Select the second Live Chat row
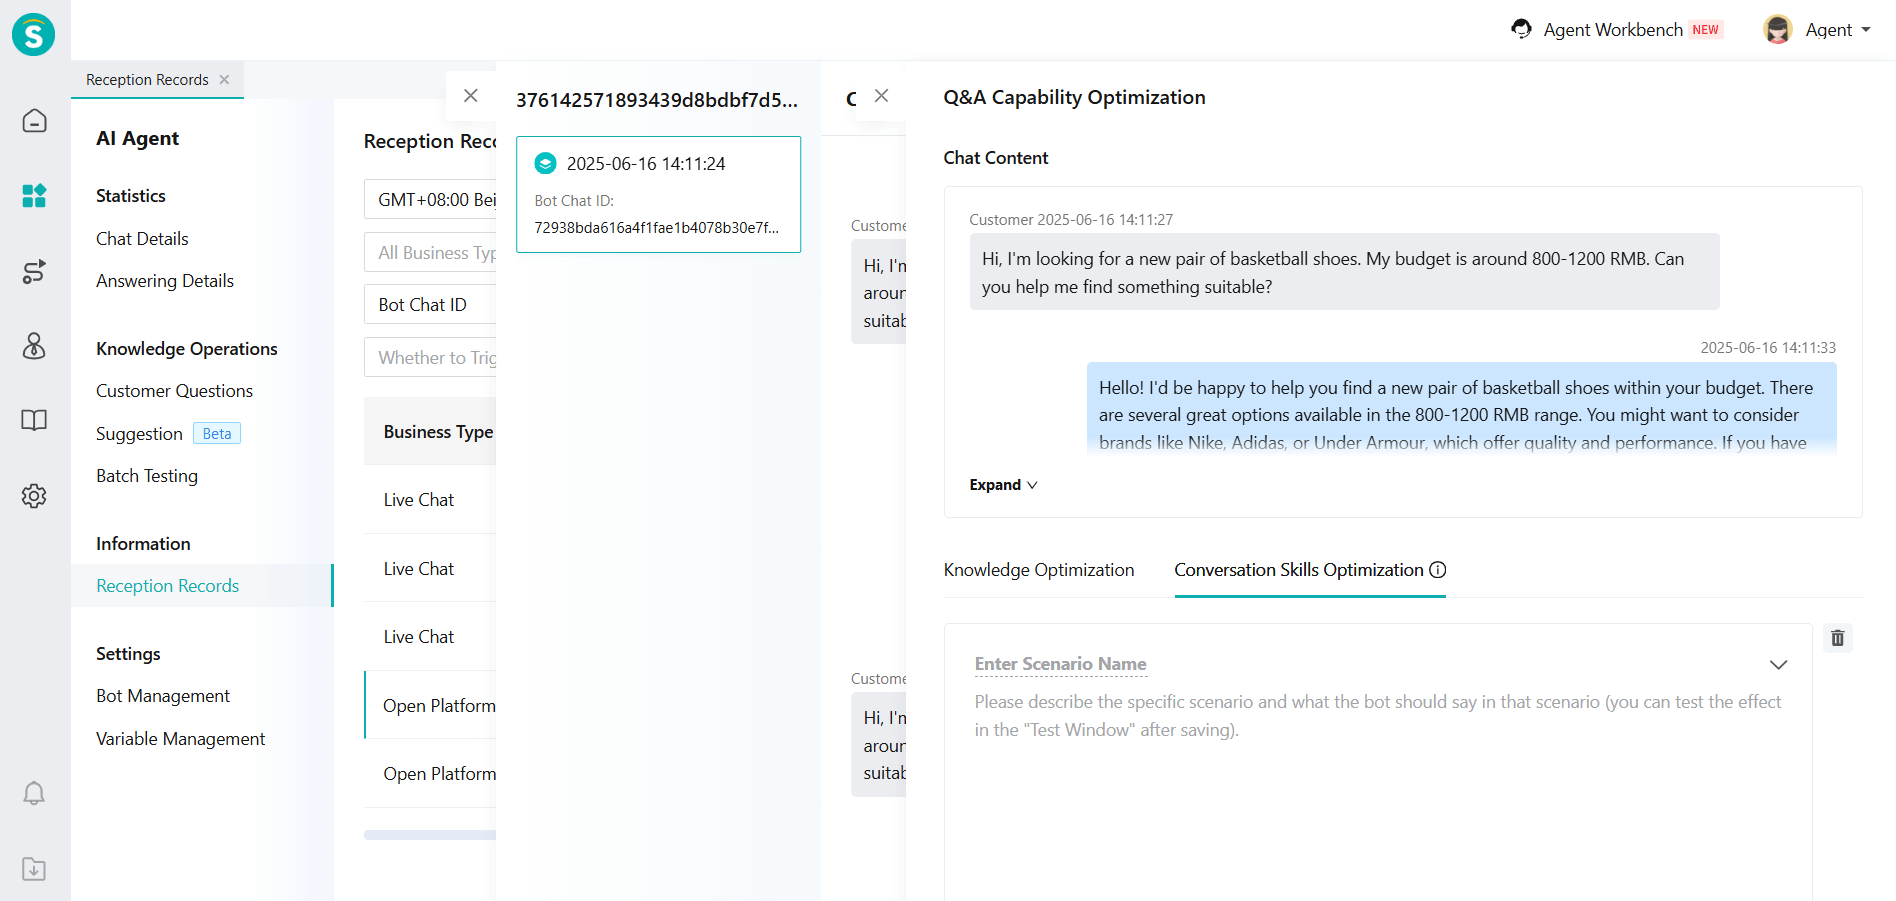 [430, 569]
